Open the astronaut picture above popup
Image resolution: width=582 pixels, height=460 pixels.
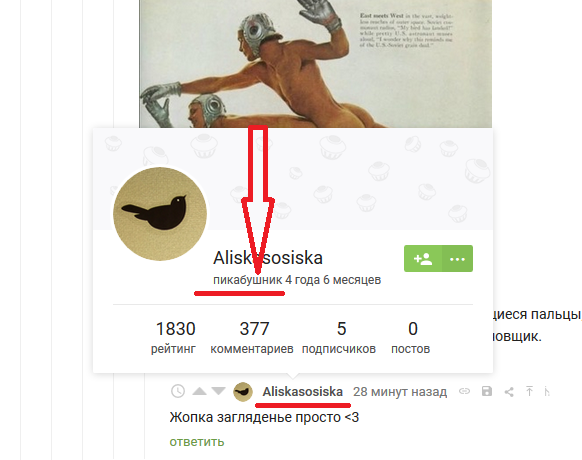pos(315,64)
